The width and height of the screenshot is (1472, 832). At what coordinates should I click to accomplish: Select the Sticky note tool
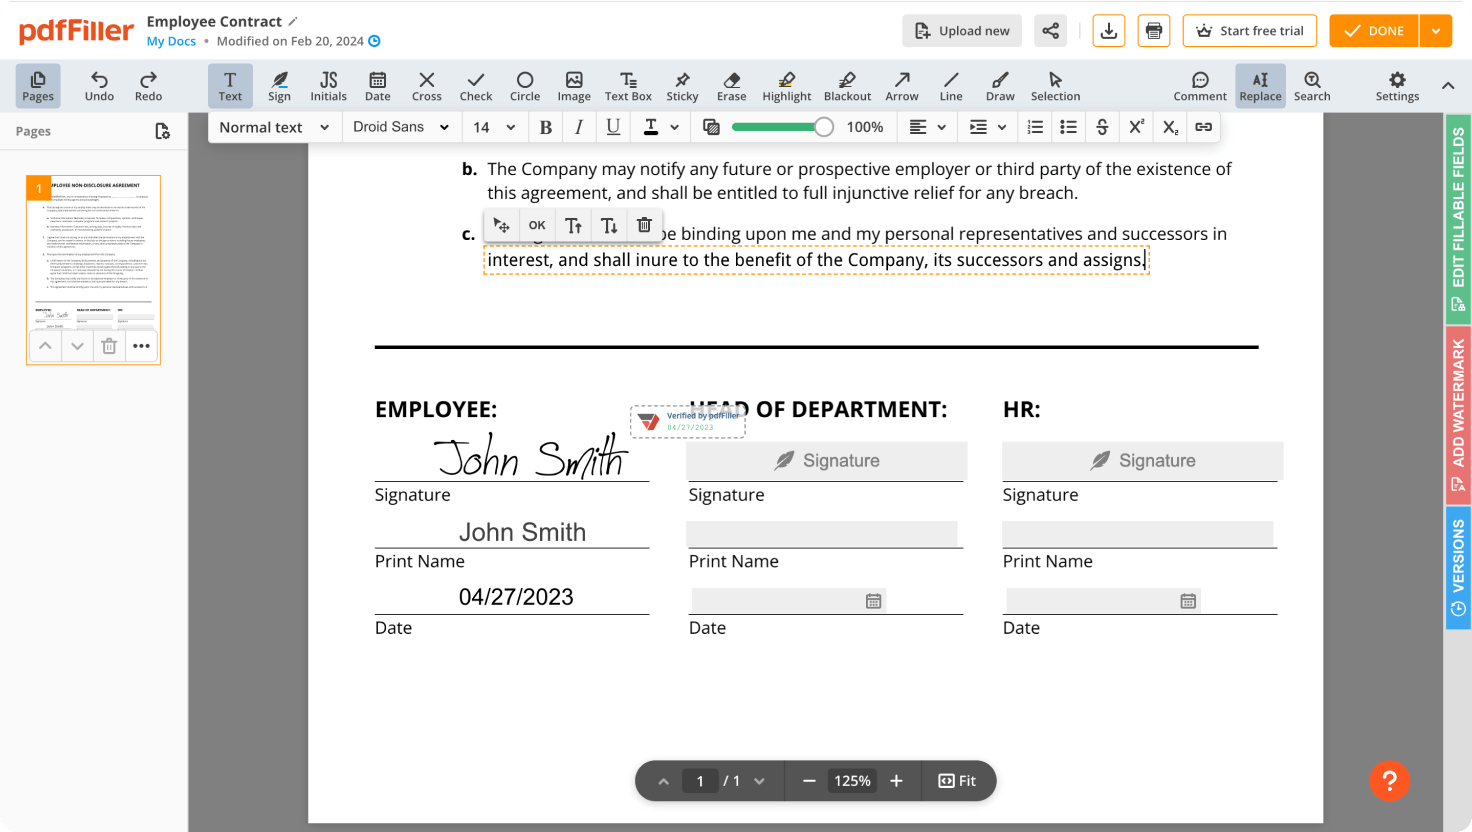point(682,85)
